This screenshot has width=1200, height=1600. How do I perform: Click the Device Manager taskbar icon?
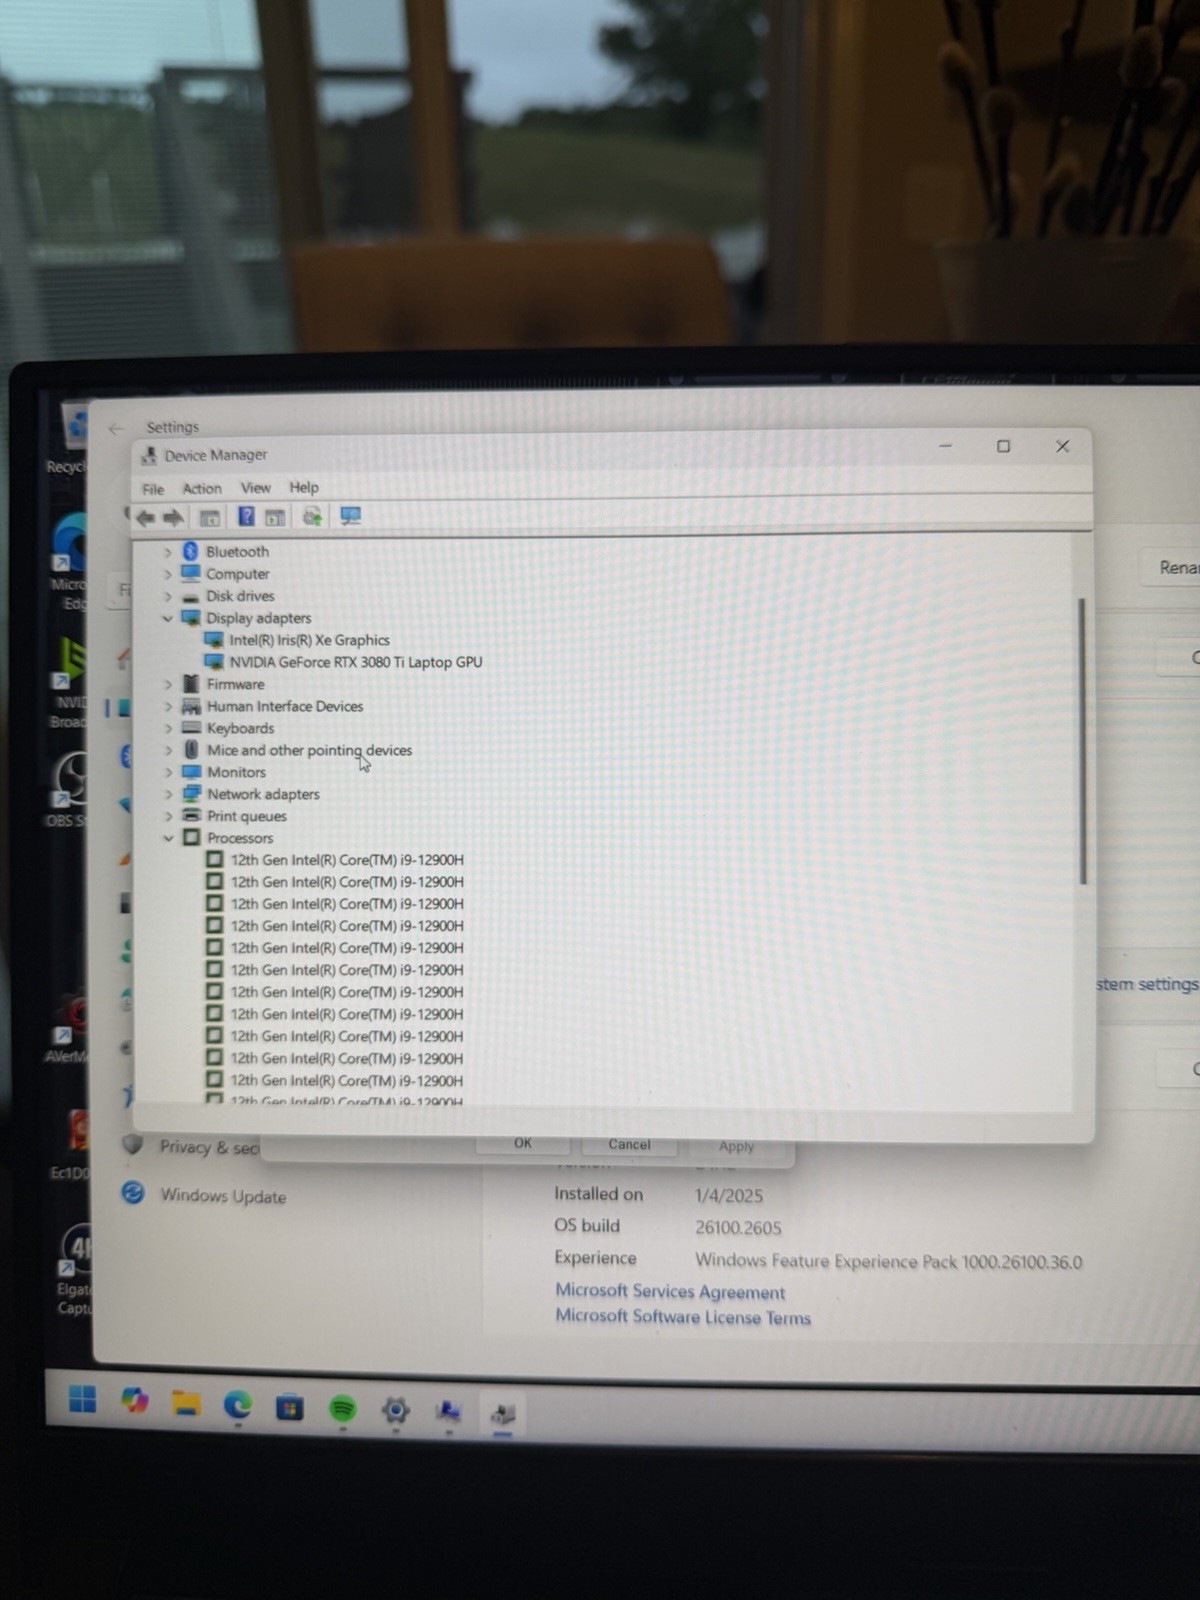[x=502, y=1413]
